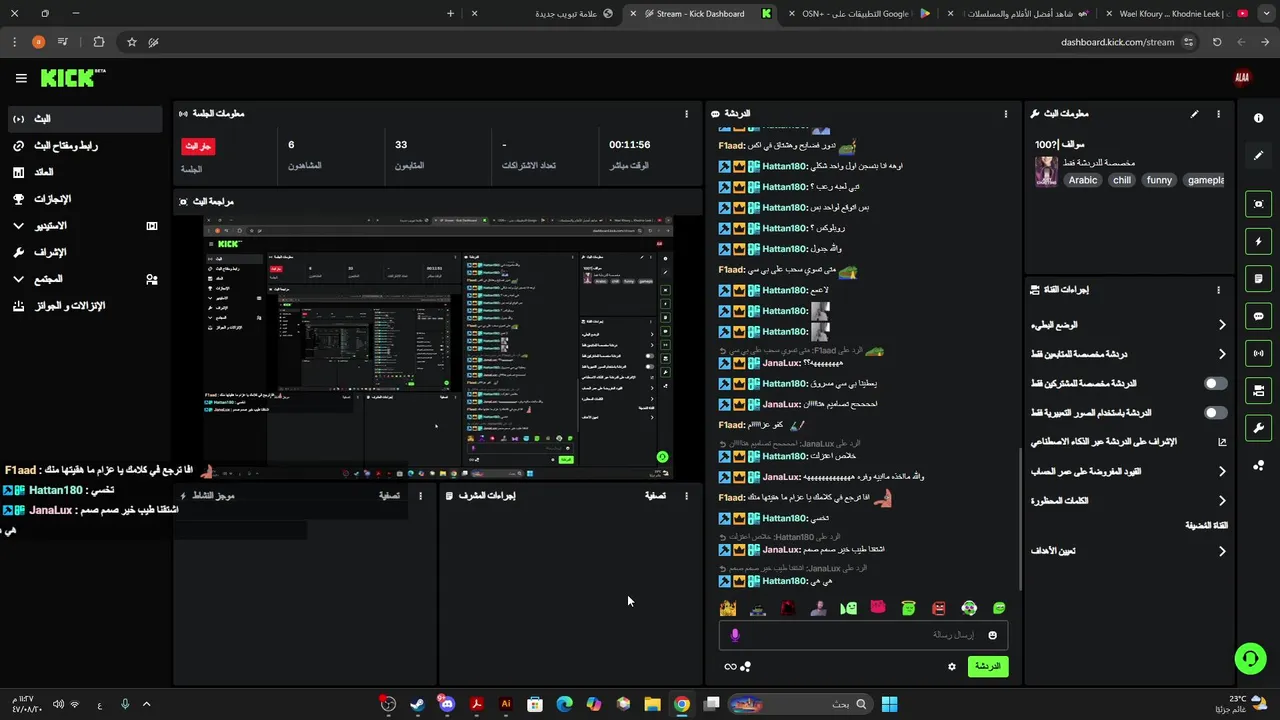
Task: Click the pencil edit icon in right toolbar
Action: [x=1258, y=156]
